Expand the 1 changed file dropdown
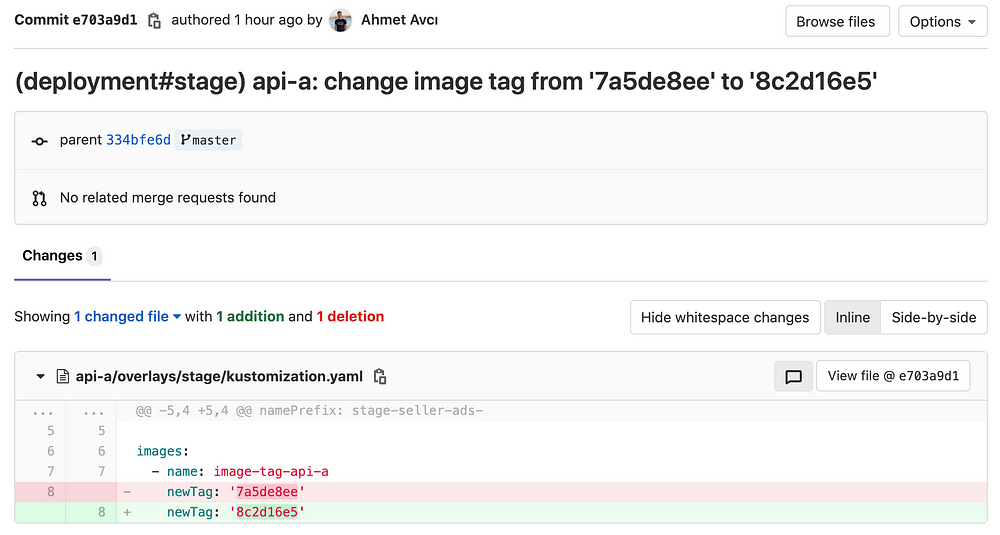This screenshot has width=1000, height=535. pyautogui.click(x=128, y=316)
